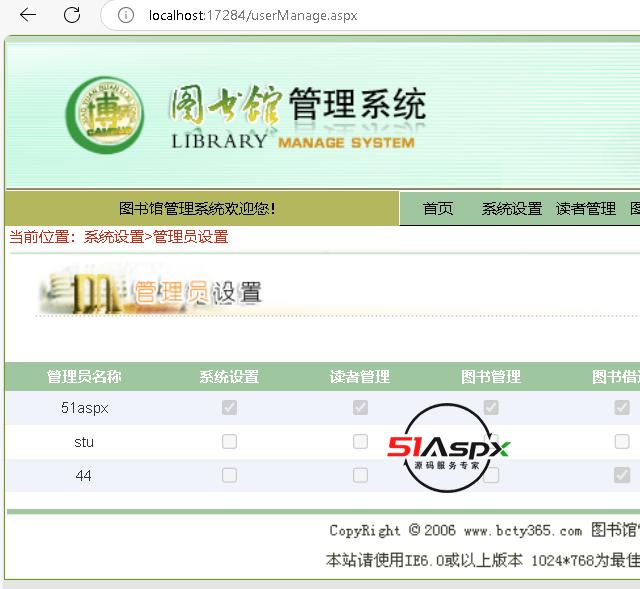Click the breadcrumb 系统设置>管理员设置

[156, 237]
